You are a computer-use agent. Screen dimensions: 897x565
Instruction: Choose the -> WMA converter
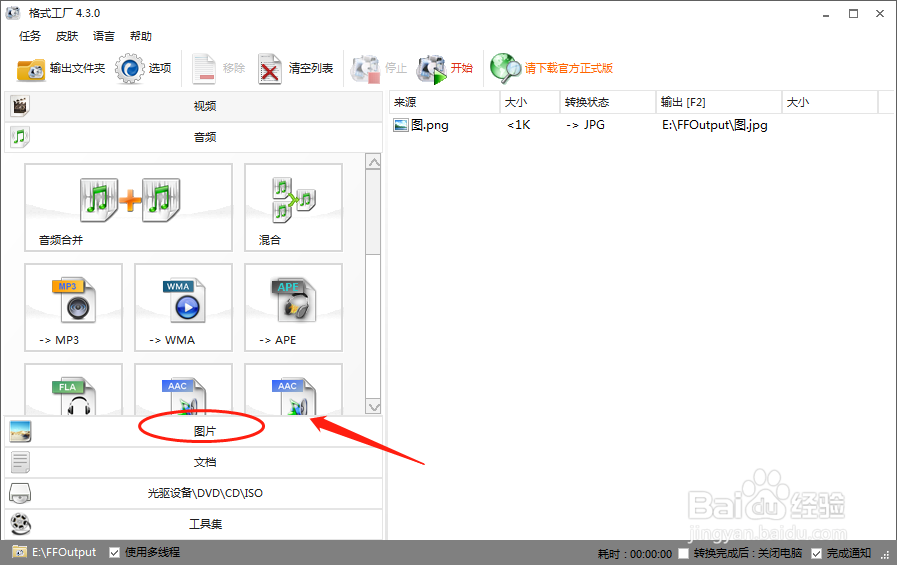tap(184, 307)
